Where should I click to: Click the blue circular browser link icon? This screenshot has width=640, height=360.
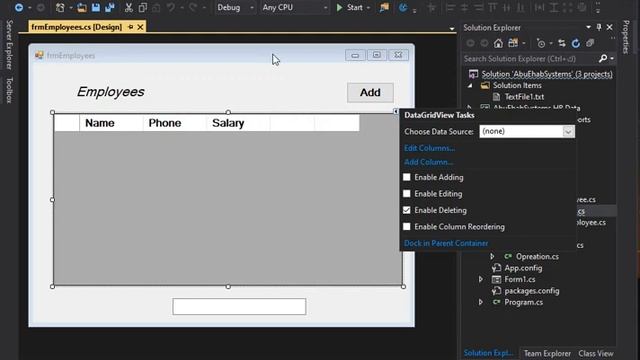403,7
